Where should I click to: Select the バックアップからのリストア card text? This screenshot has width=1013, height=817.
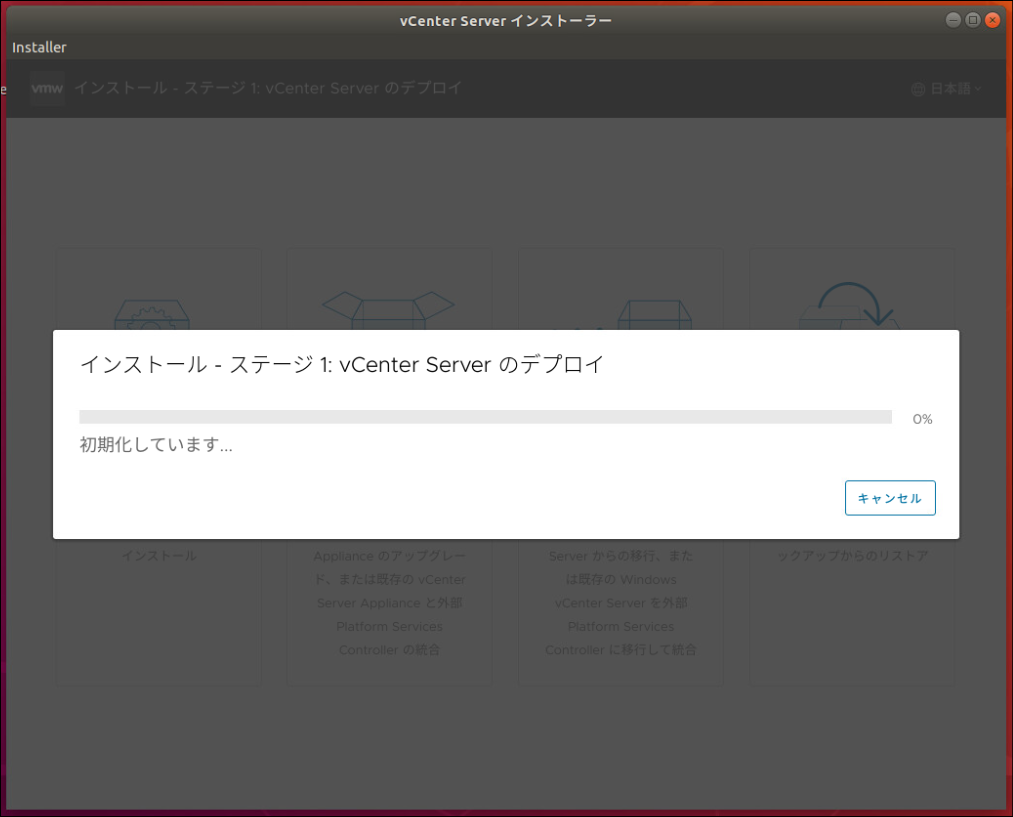click(852, 555)
